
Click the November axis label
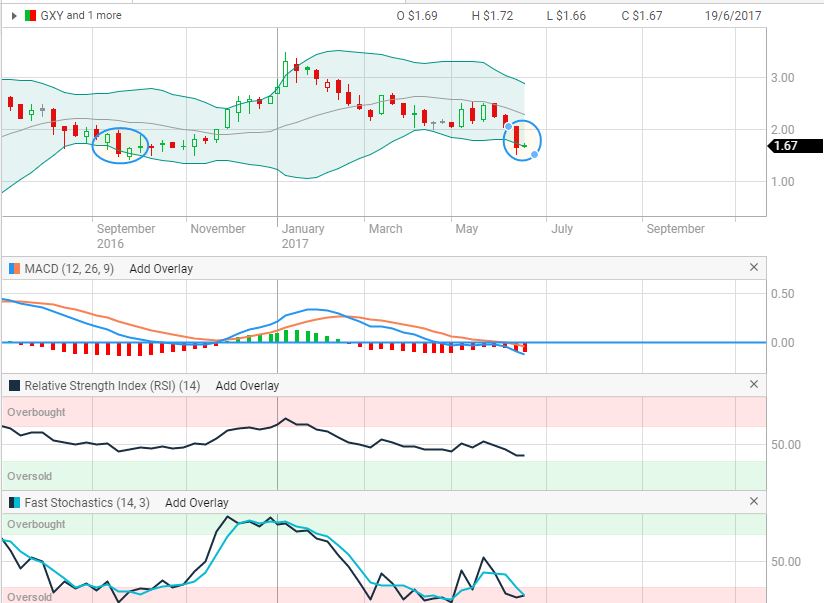(x=218, y=229)
